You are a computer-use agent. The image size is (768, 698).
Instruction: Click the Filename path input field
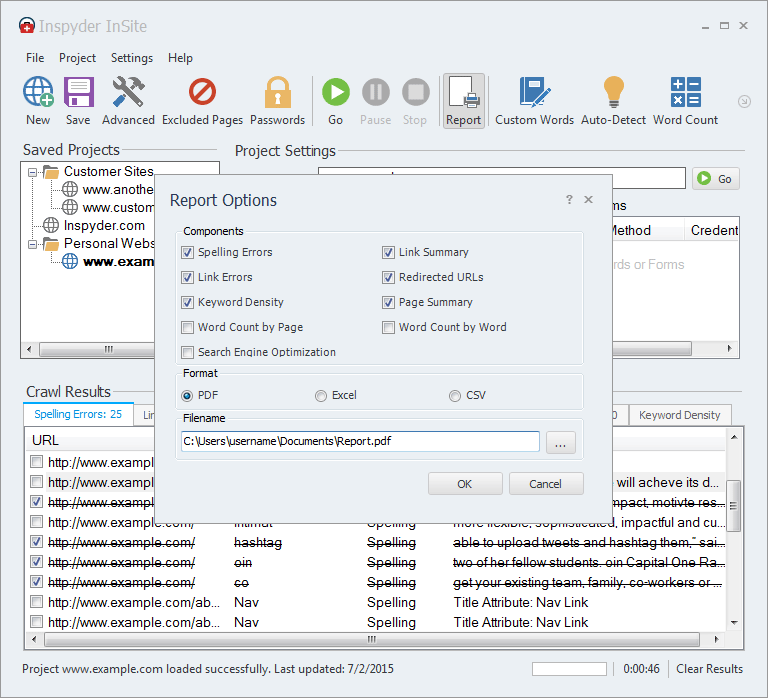tap(360, 441)
